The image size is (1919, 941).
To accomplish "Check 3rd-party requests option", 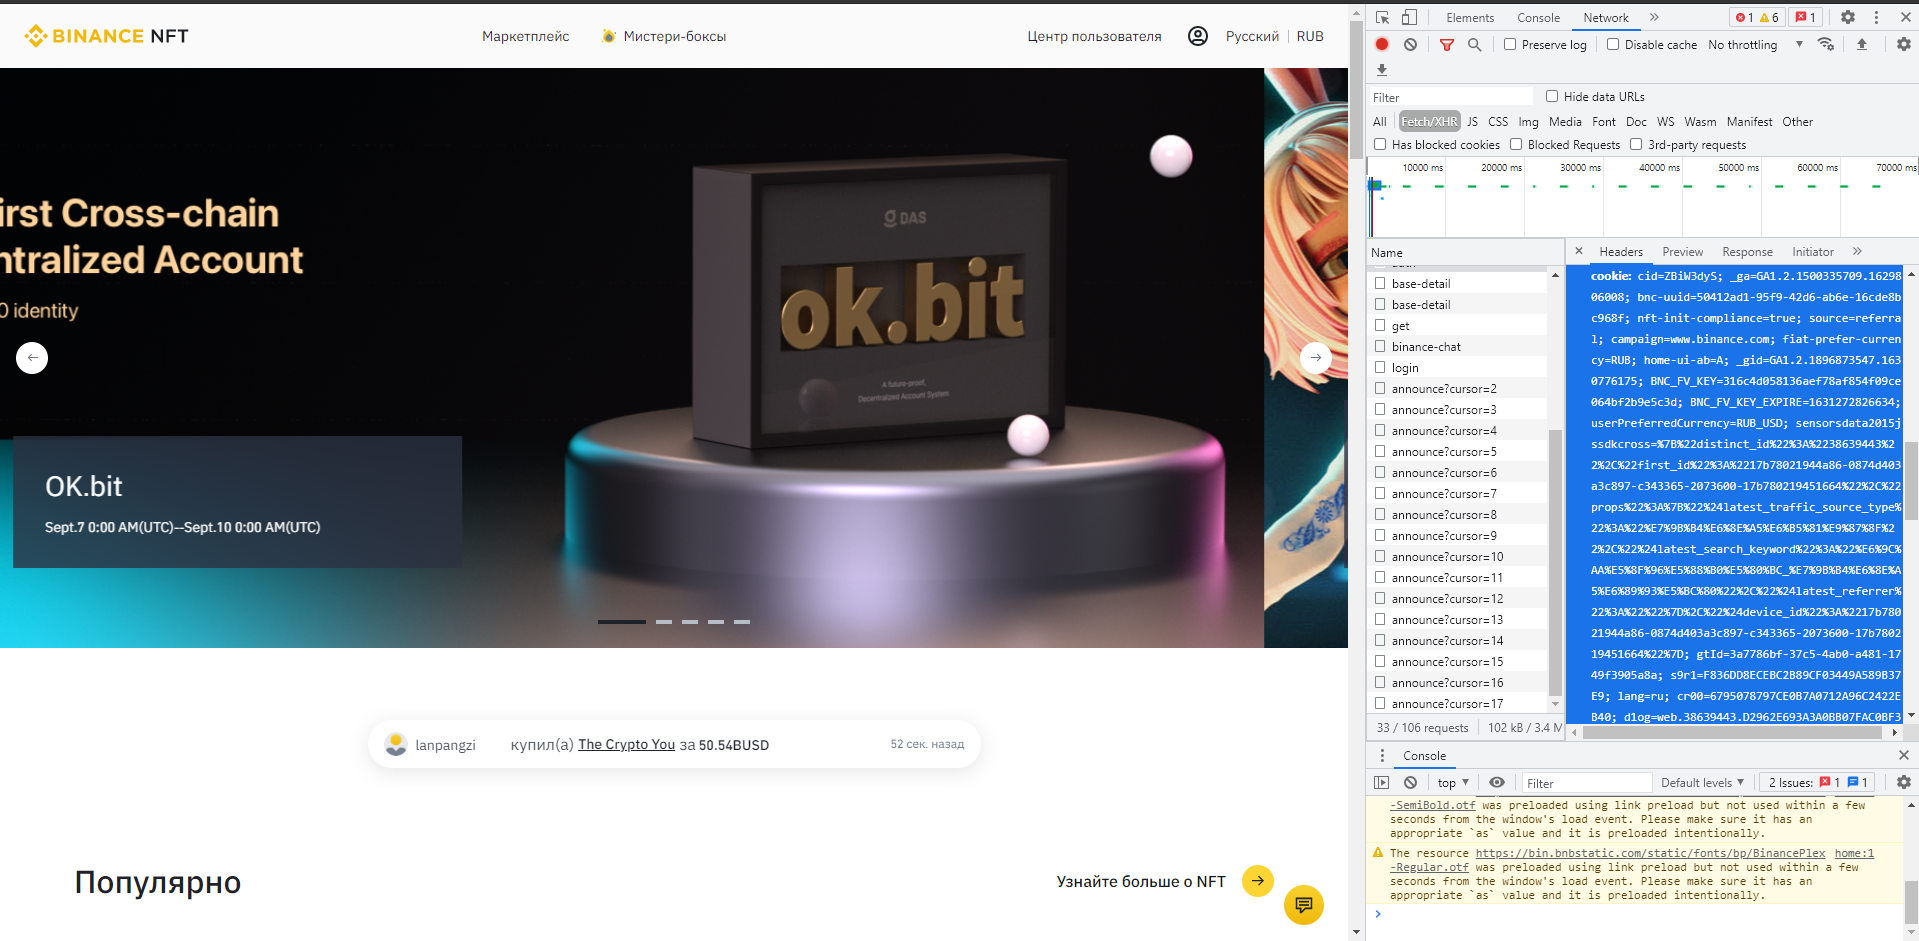I will pos(1636,144).
